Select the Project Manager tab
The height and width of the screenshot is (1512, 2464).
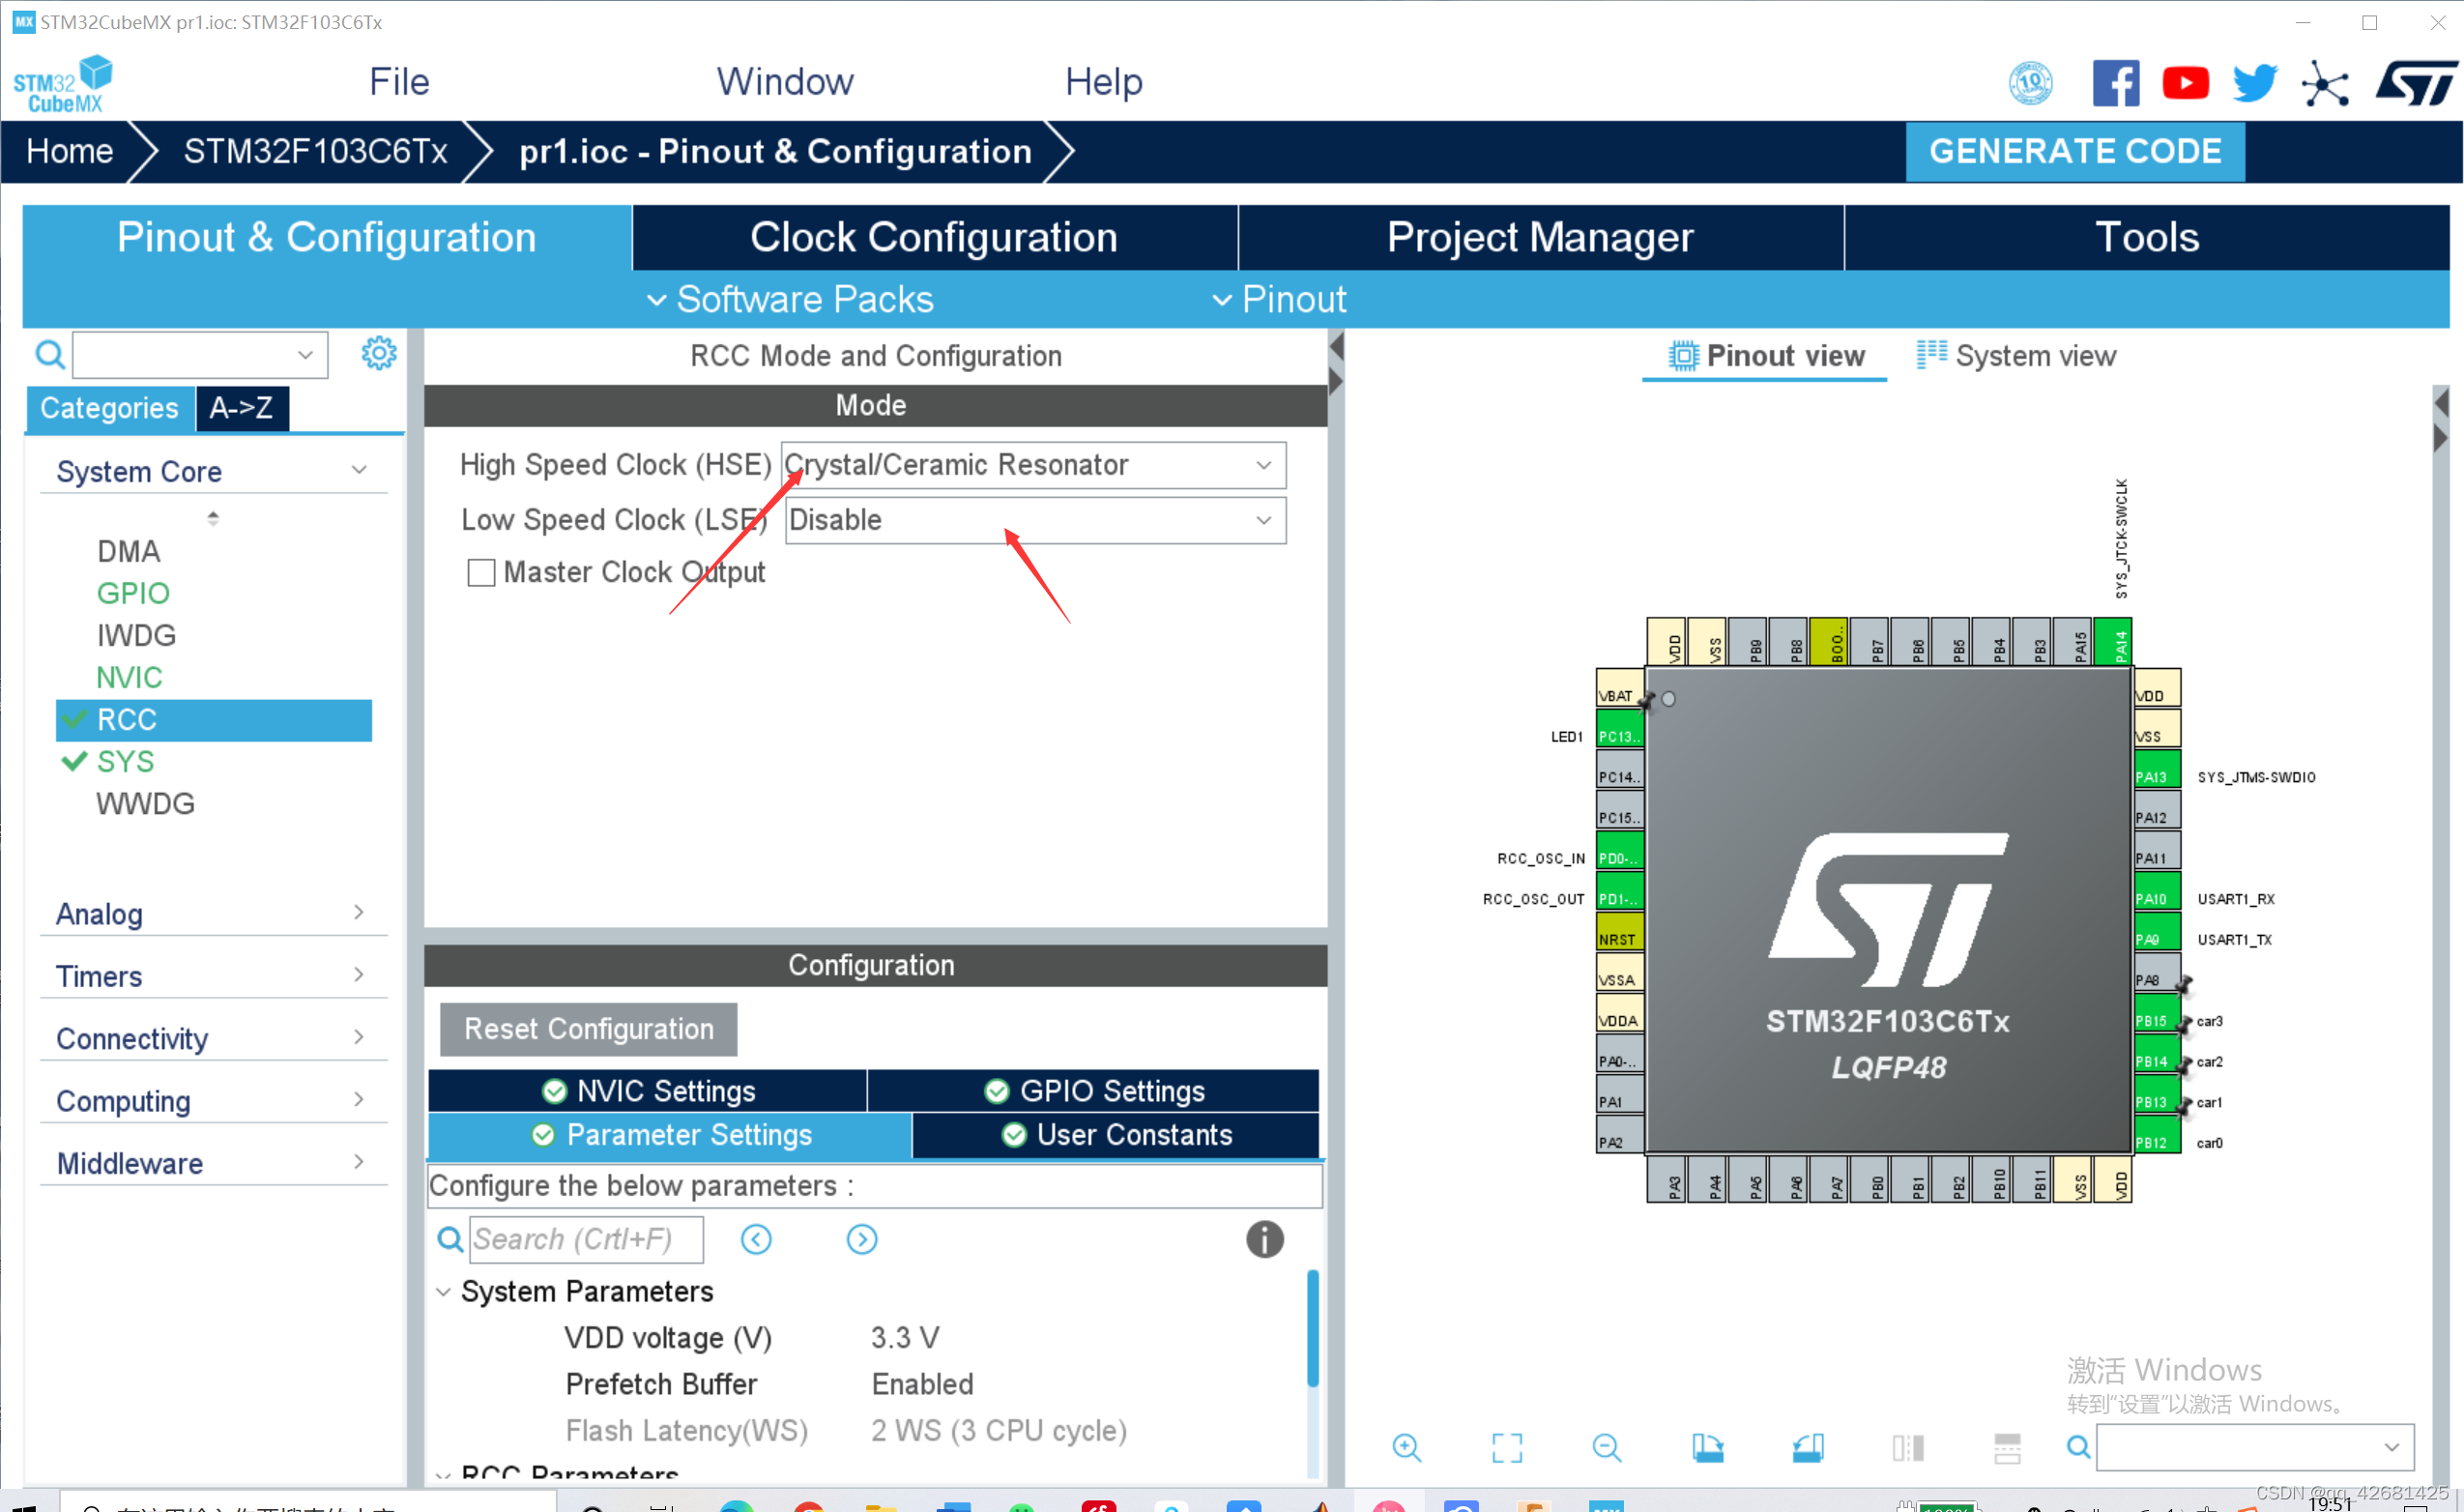[1538, 238]
